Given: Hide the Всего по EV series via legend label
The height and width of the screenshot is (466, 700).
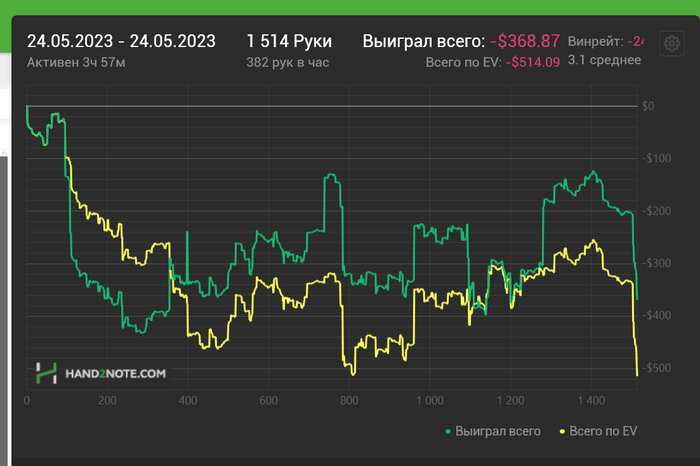Looking at the screenshot, I should (x=603, y=431).
